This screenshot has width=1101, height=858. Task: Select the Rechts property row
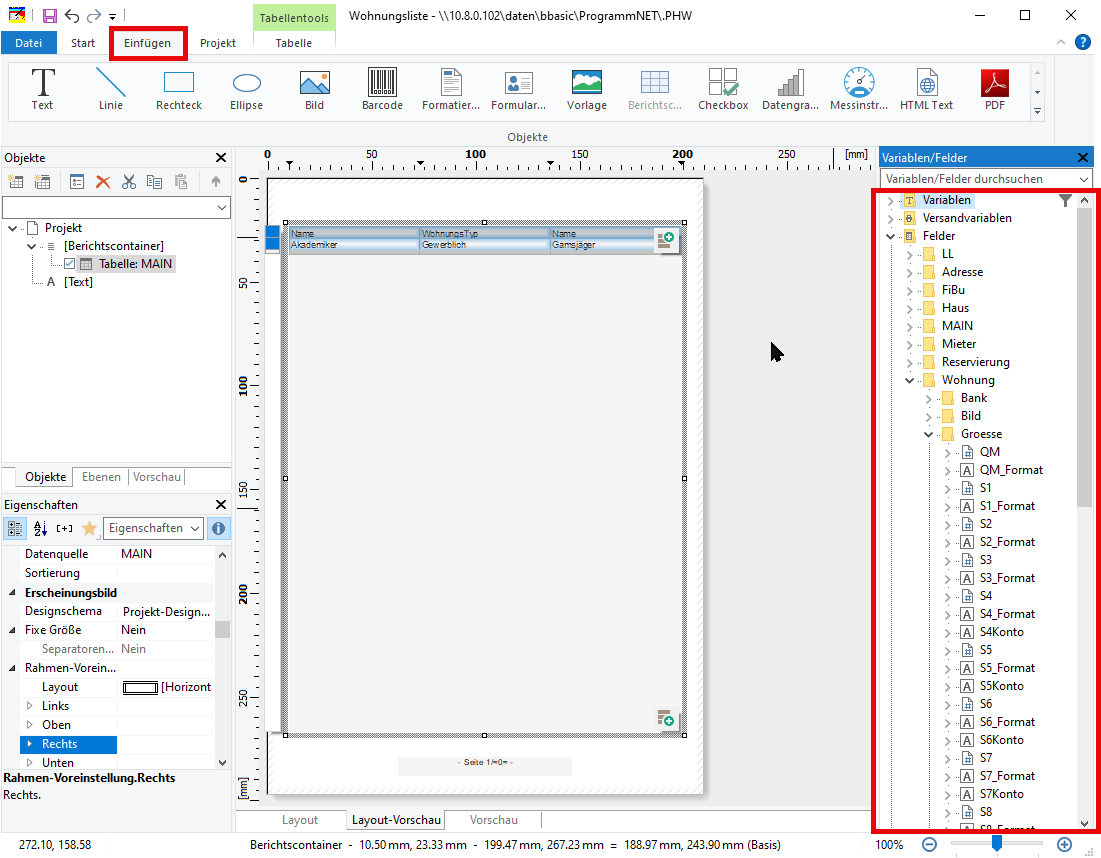coord(68,744)
